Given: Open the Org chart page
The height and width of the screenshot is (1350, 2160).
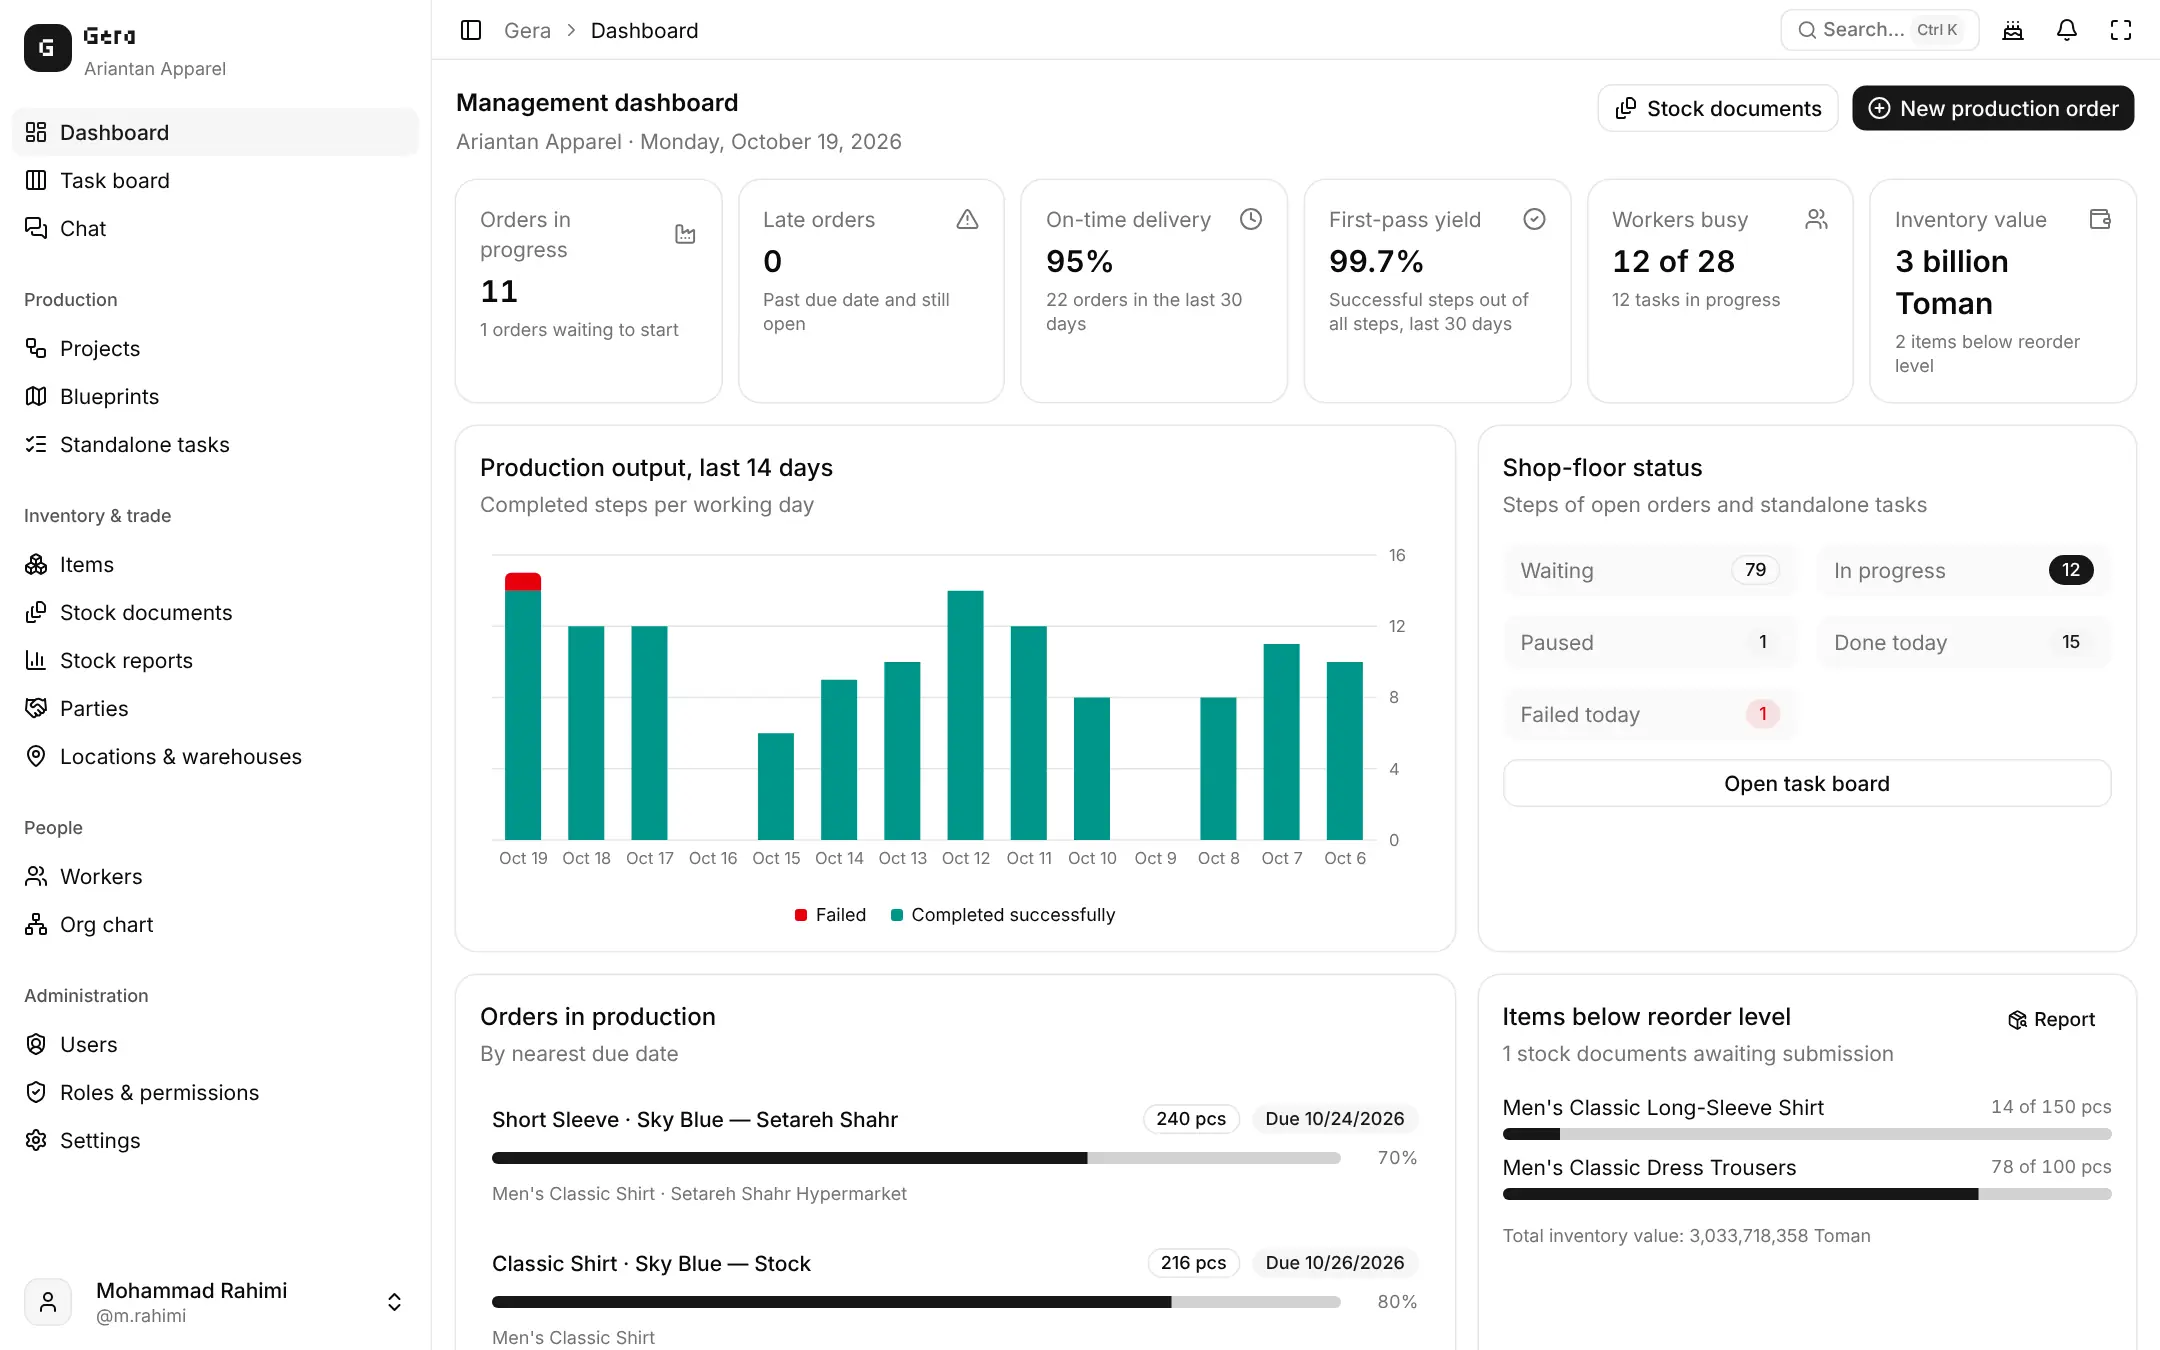Looking at the screenshot, I should click(x=215, y=924).
